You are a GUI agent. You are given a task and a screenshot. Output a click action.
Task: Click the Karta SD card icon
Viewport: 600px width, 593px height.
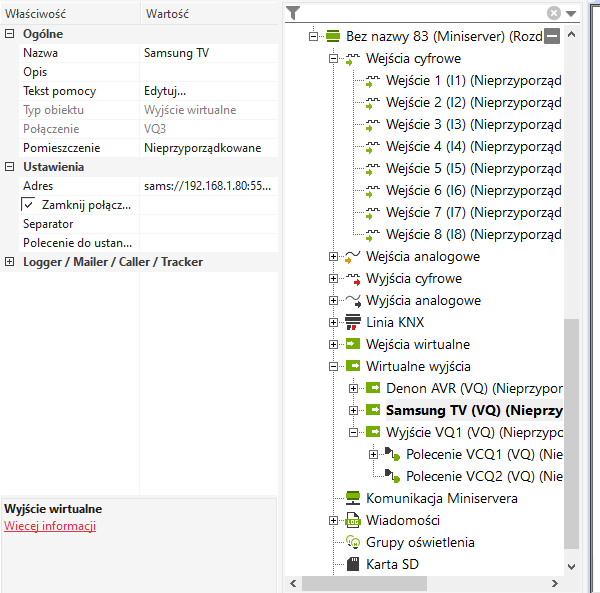pyautogui.click(x=352, y=564)
